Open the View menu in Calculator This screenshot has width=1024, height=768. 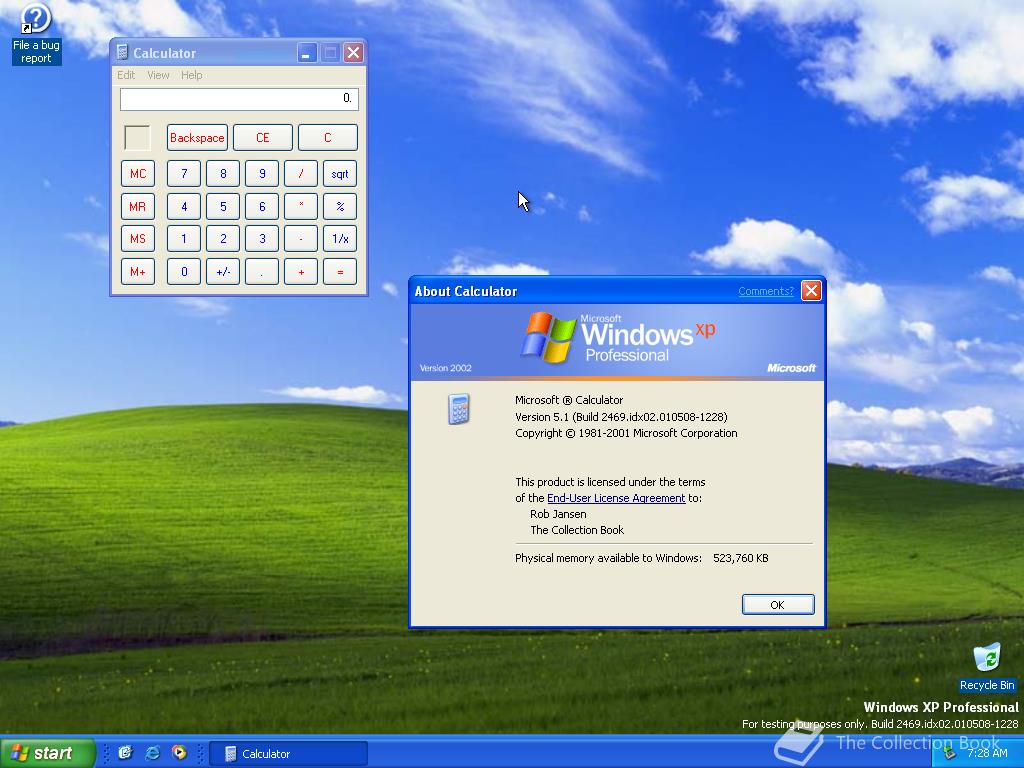pos(158,75)
